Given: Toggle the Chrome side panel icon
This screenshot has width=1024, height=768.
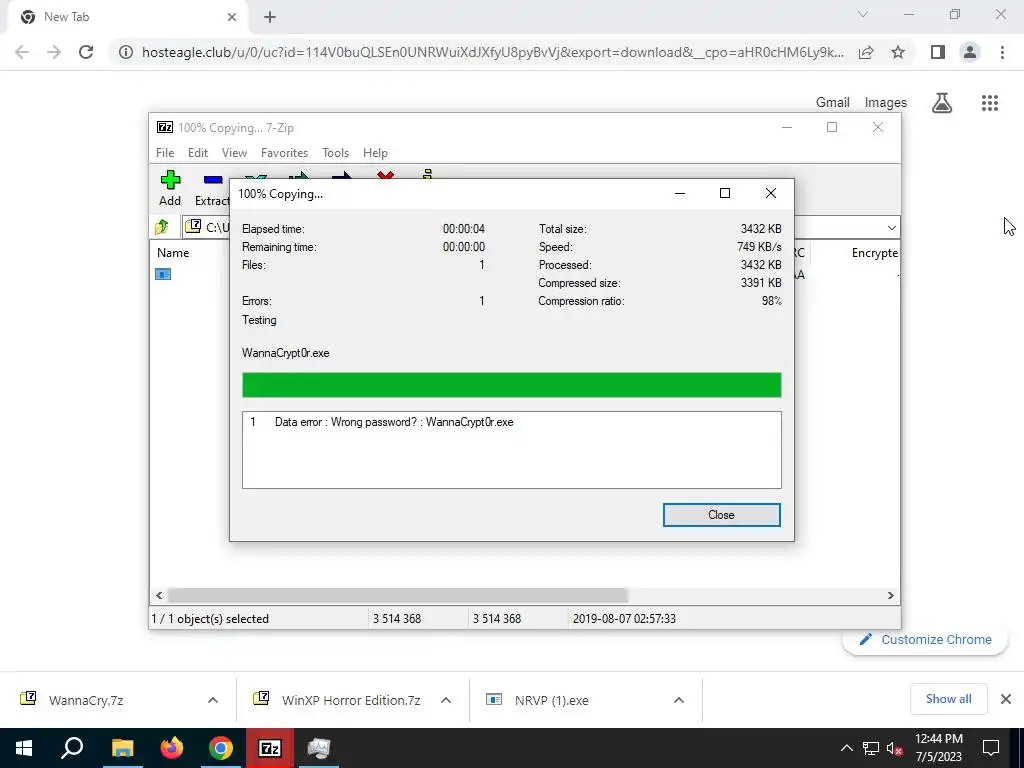Looking at the screenshot, I should click(938, 52).
